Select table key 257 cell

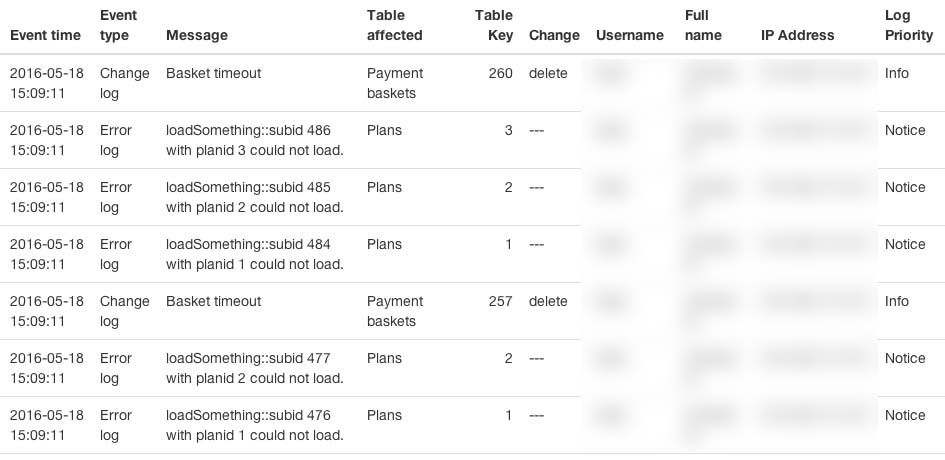(x=500, y=301)
